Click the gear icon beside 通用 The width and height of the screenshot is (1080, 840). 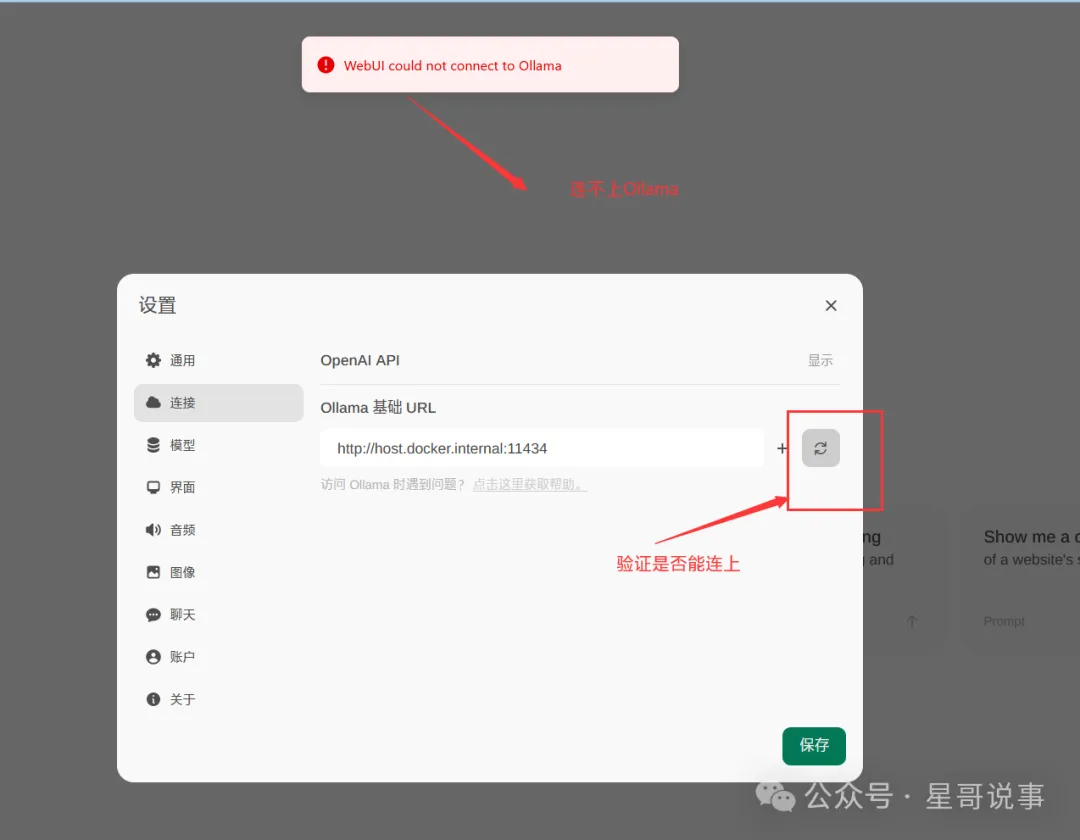pos(153,360)
